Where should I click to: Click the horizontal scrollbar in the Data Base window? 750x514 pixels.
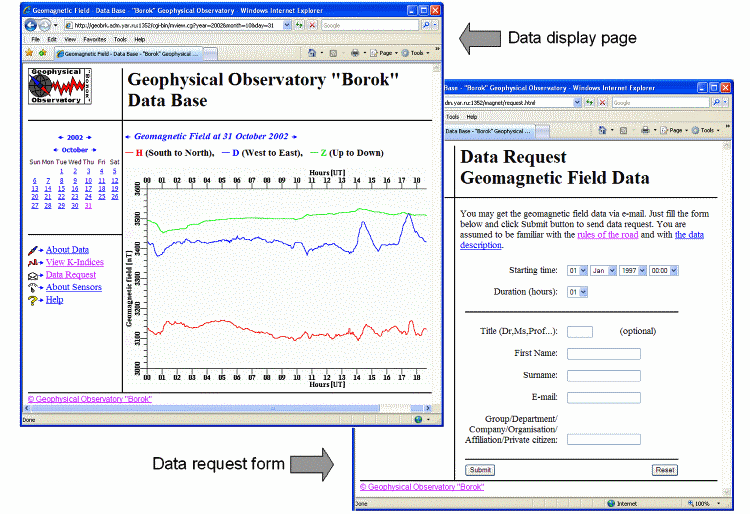pos(206,408)
